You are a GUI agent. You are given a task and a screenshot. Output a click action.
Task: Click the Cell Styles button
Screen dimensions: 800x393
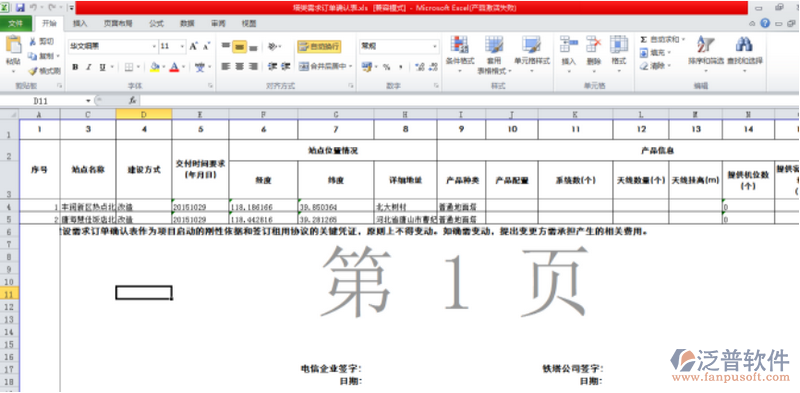532,51
